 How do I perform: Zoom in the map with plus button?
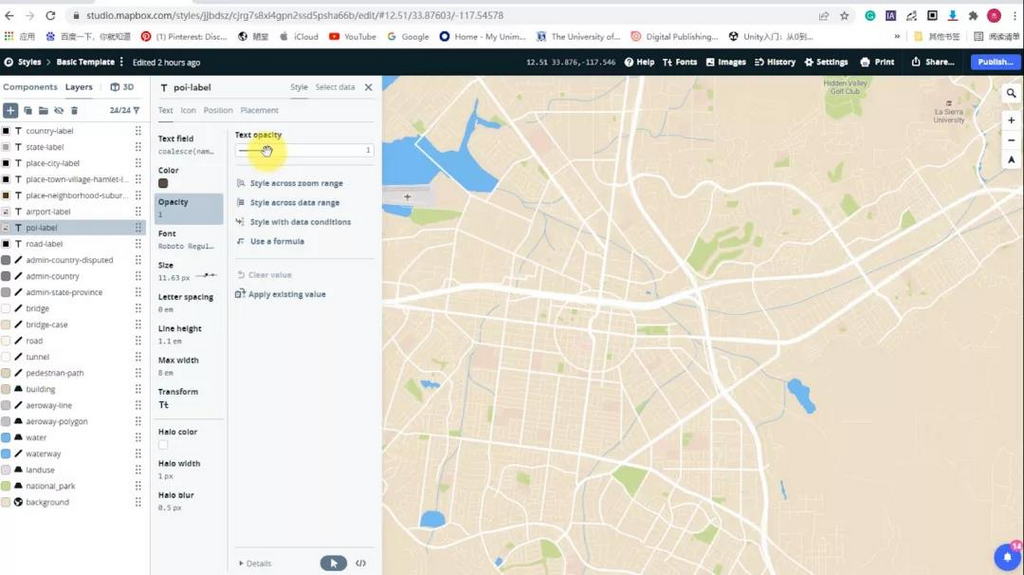point(1011,120)
